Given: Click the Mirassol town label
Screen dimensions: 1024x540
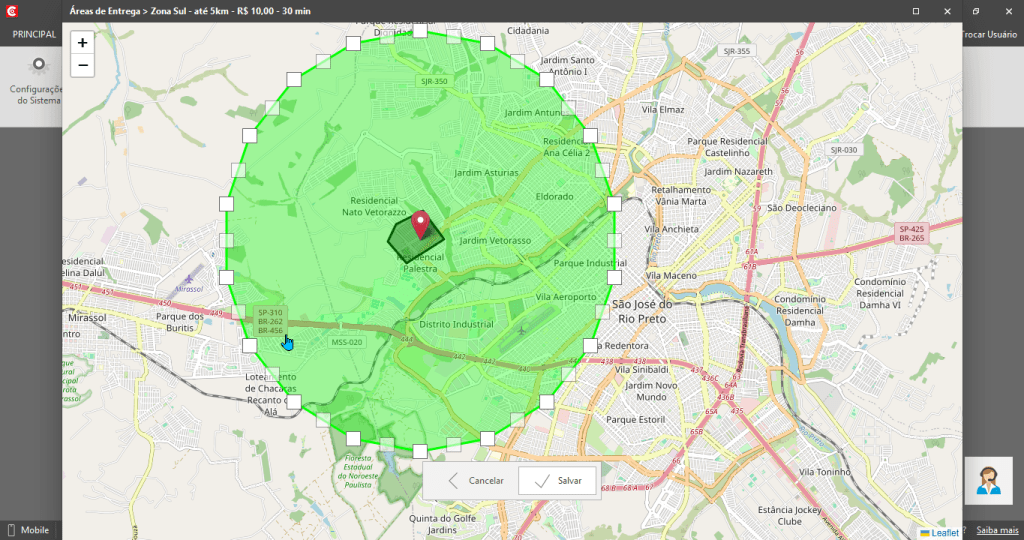Looking at the screenshot, I should 87,317.
